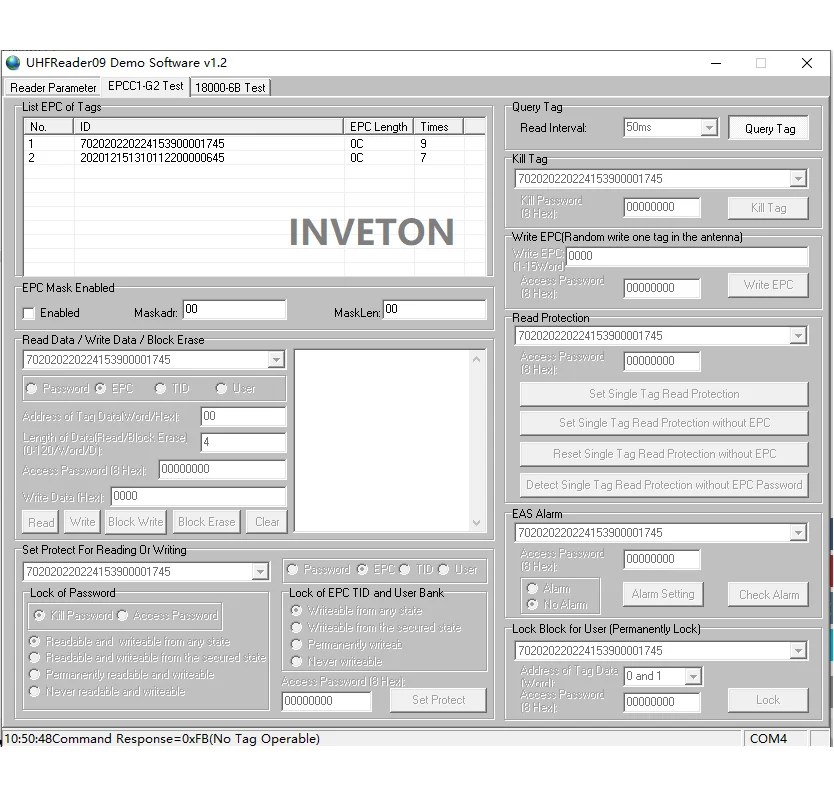Click Set Single Tag Read Protection without EPC
The height and width of the screenshot is (800, 834).
[x=664, y=423]
